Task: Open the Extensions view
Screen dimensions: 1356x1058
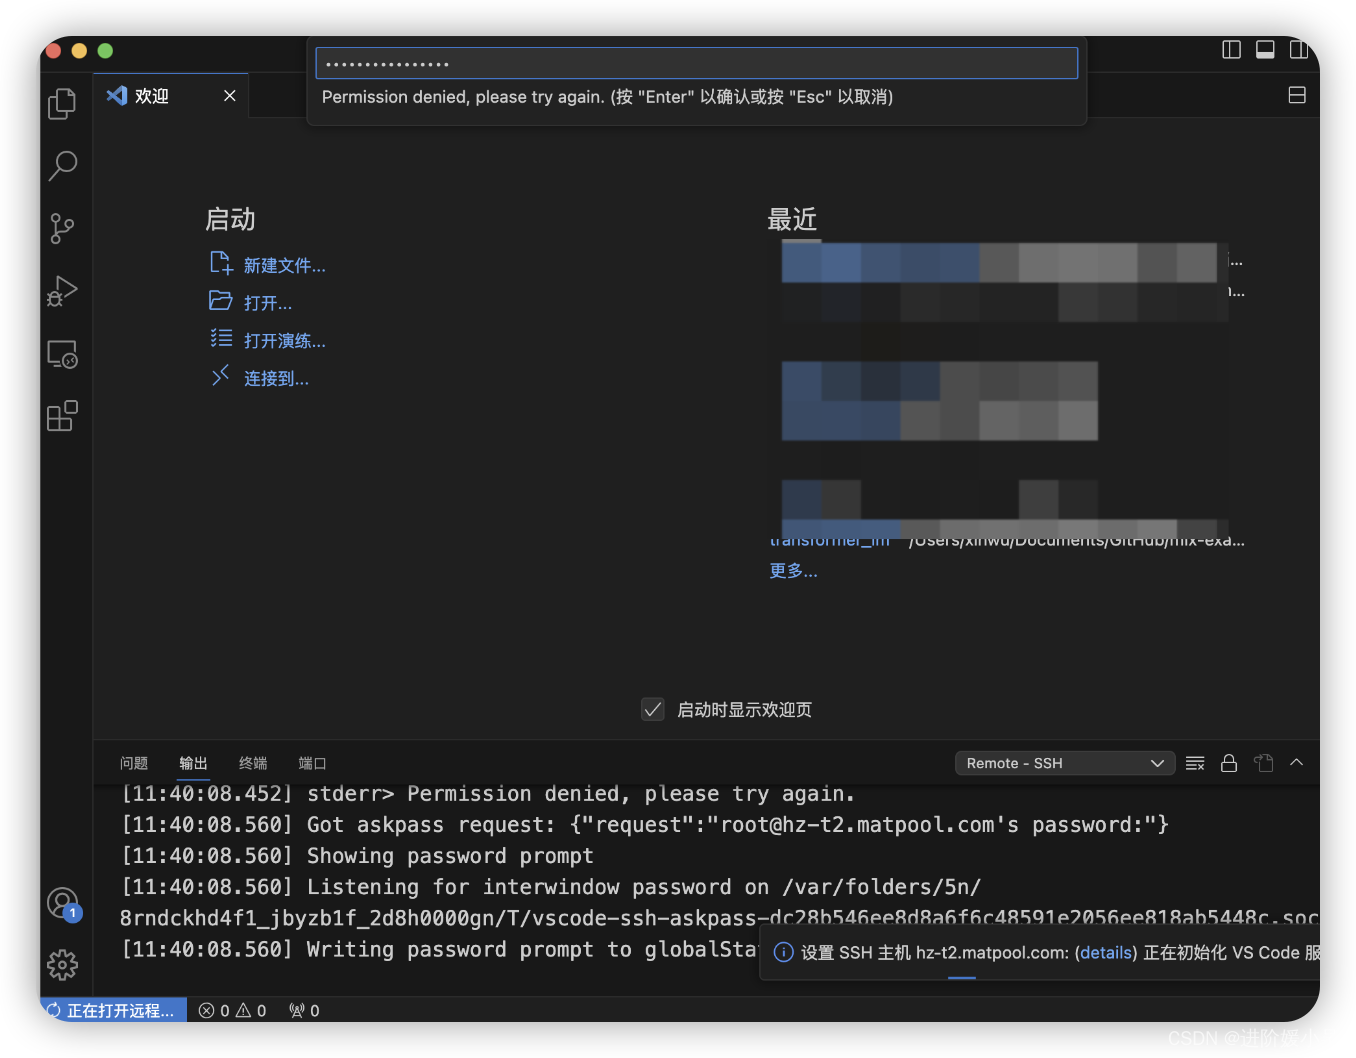Action: (62, 416)
